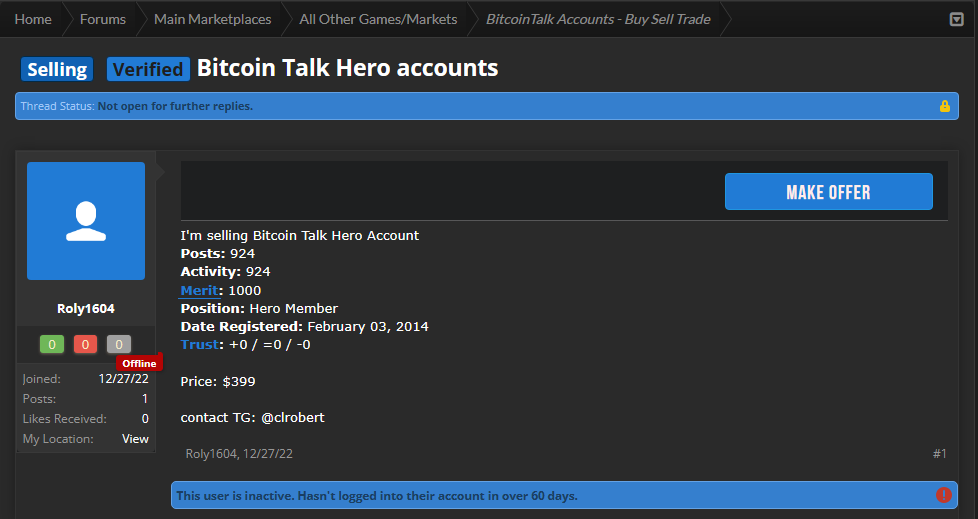Open the Merit link in the post
Image resolution: width=978 pixels, height=519 pixels.
[200, 290]
